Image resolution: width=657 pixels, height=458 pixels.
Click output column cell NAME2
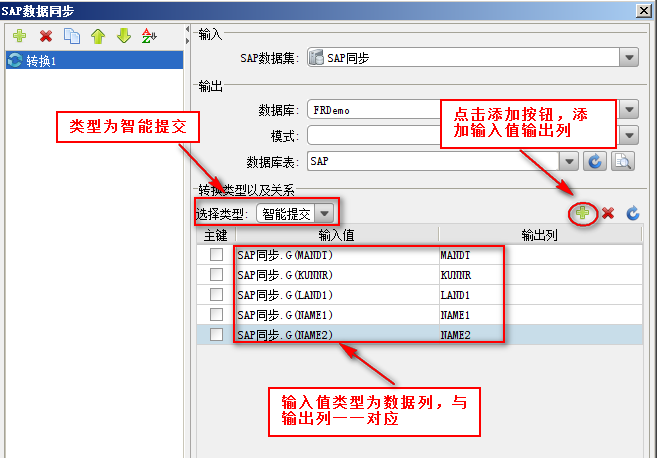[x=540, y=335]
